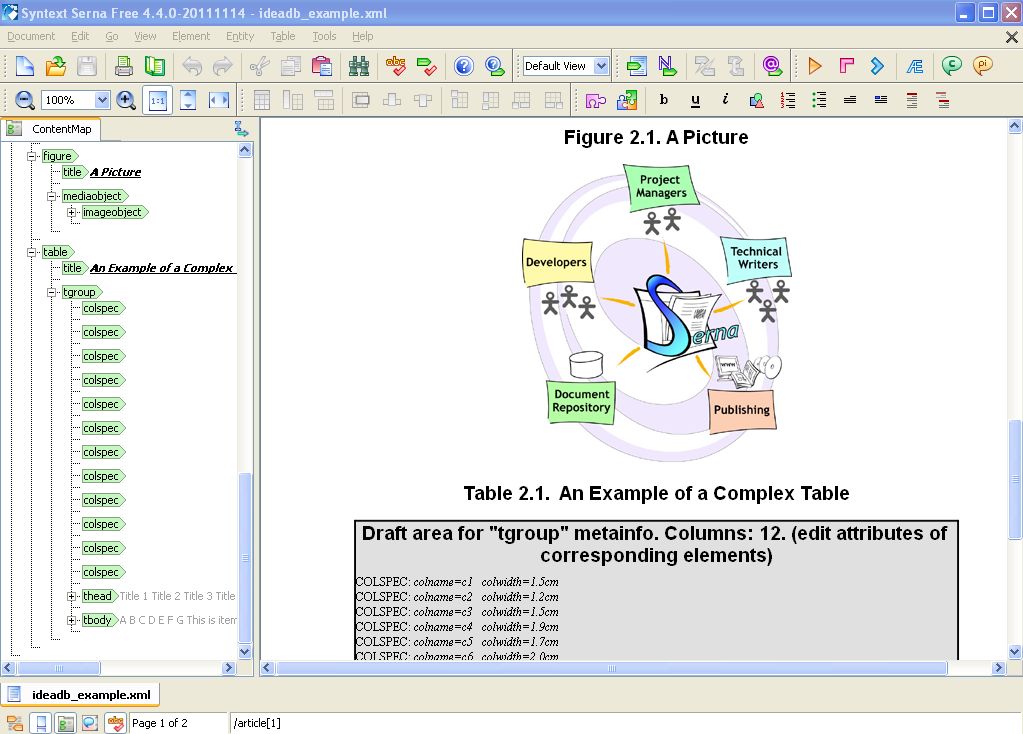Click the spell check icon in status bar
The height and width of the screenshot is (734, 1023).
115,723
